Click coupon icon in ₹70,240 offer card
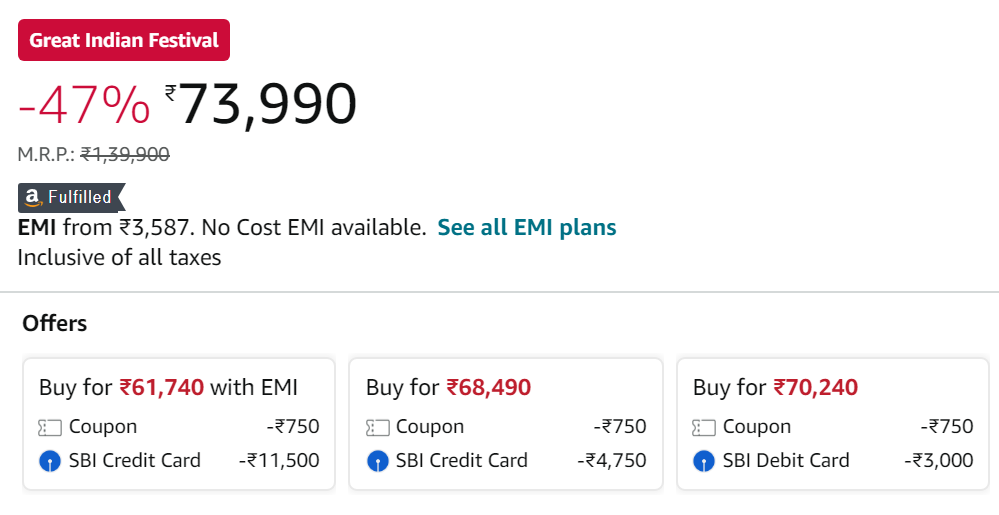Screen dimensions: 999x515 [704, 427]
